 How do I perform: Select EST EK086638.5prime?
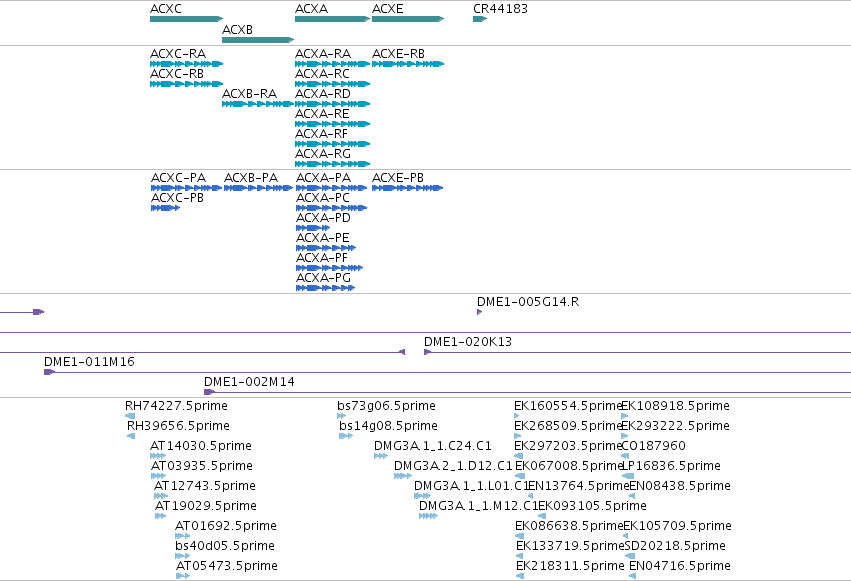(x=519, y=537)
